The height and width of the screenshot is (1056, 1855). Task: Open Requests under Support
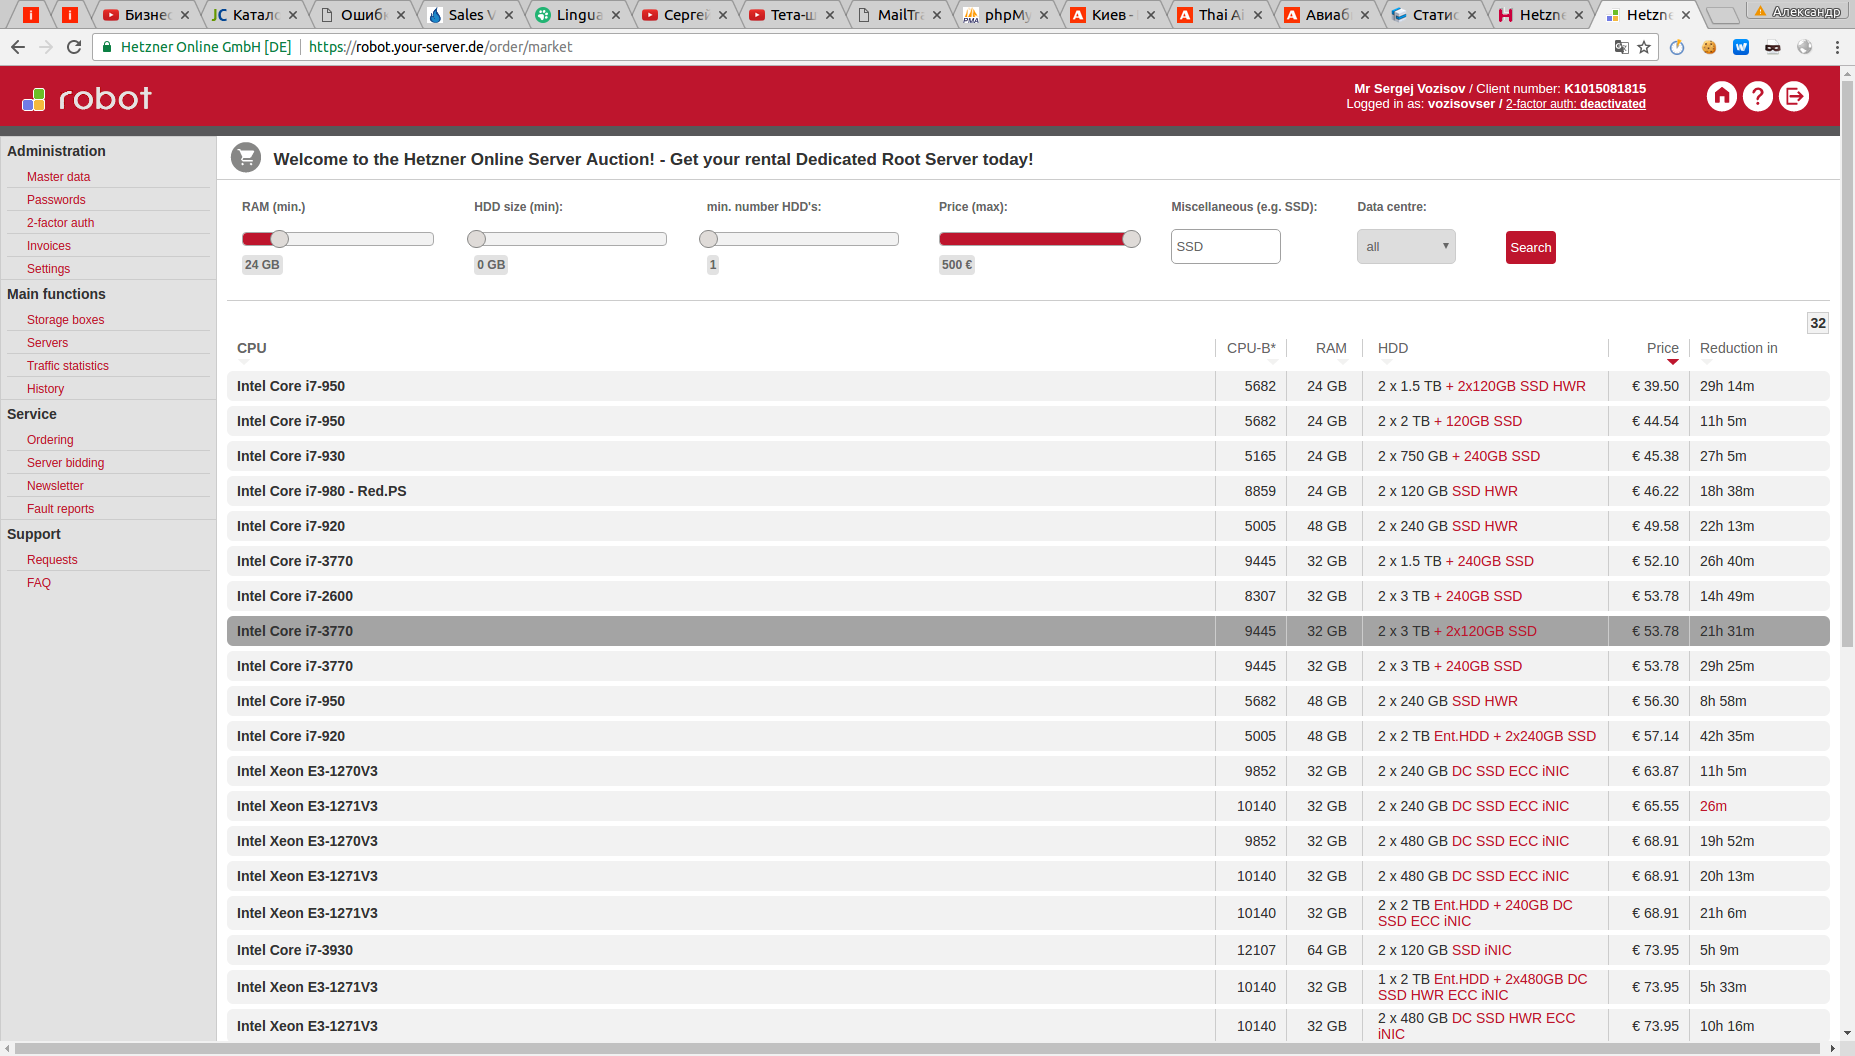tap(52, 560)
